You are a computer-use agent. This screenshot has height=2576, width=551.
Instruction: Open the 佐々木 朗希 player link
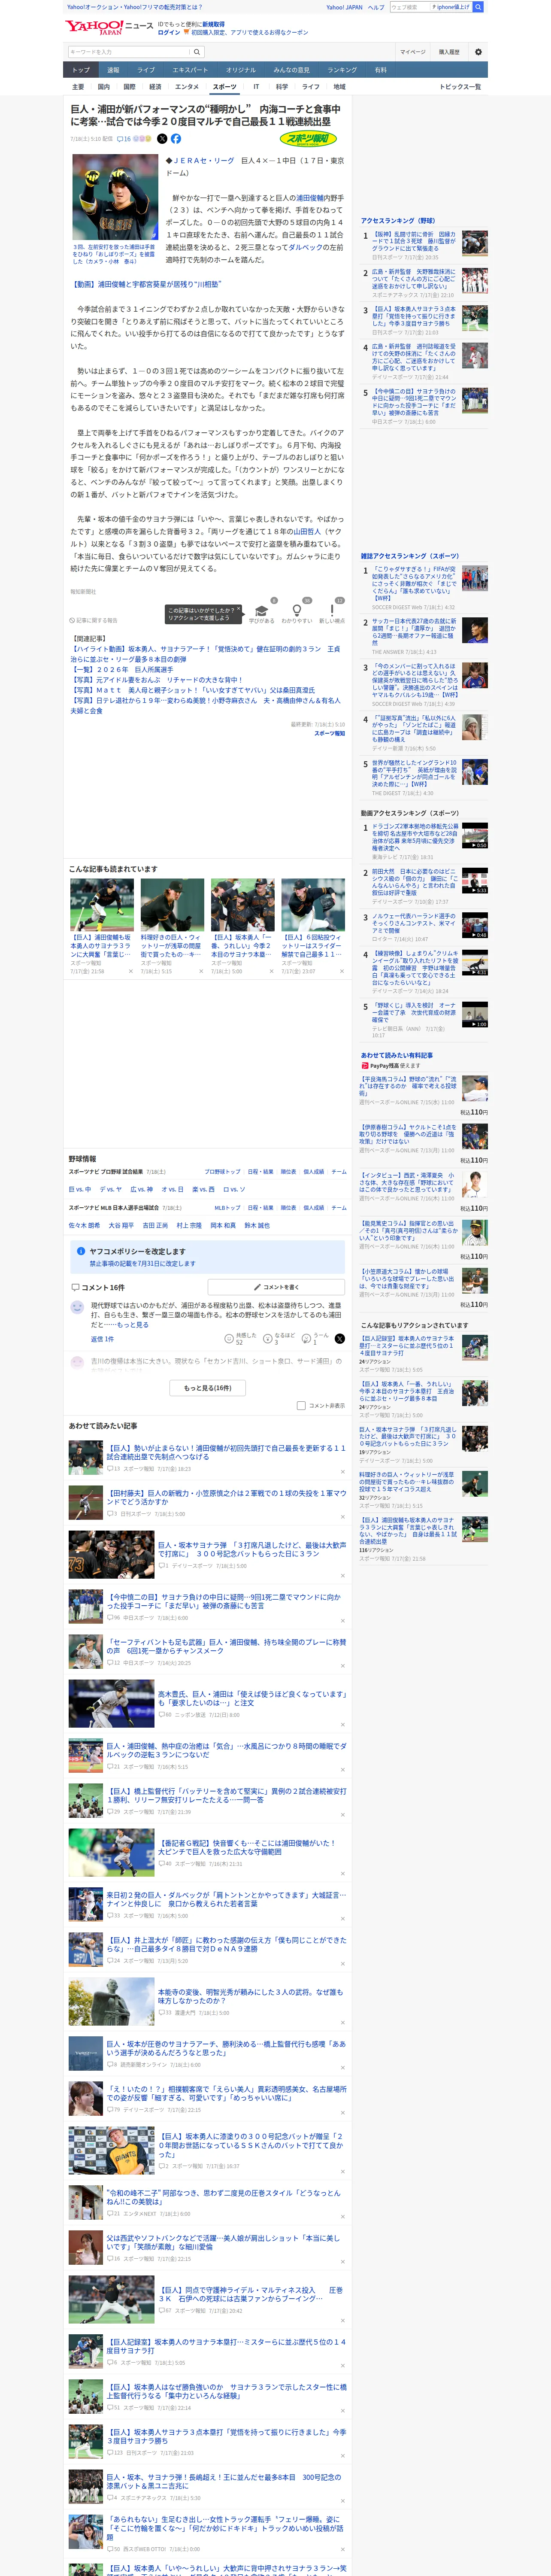point(85,1225)
